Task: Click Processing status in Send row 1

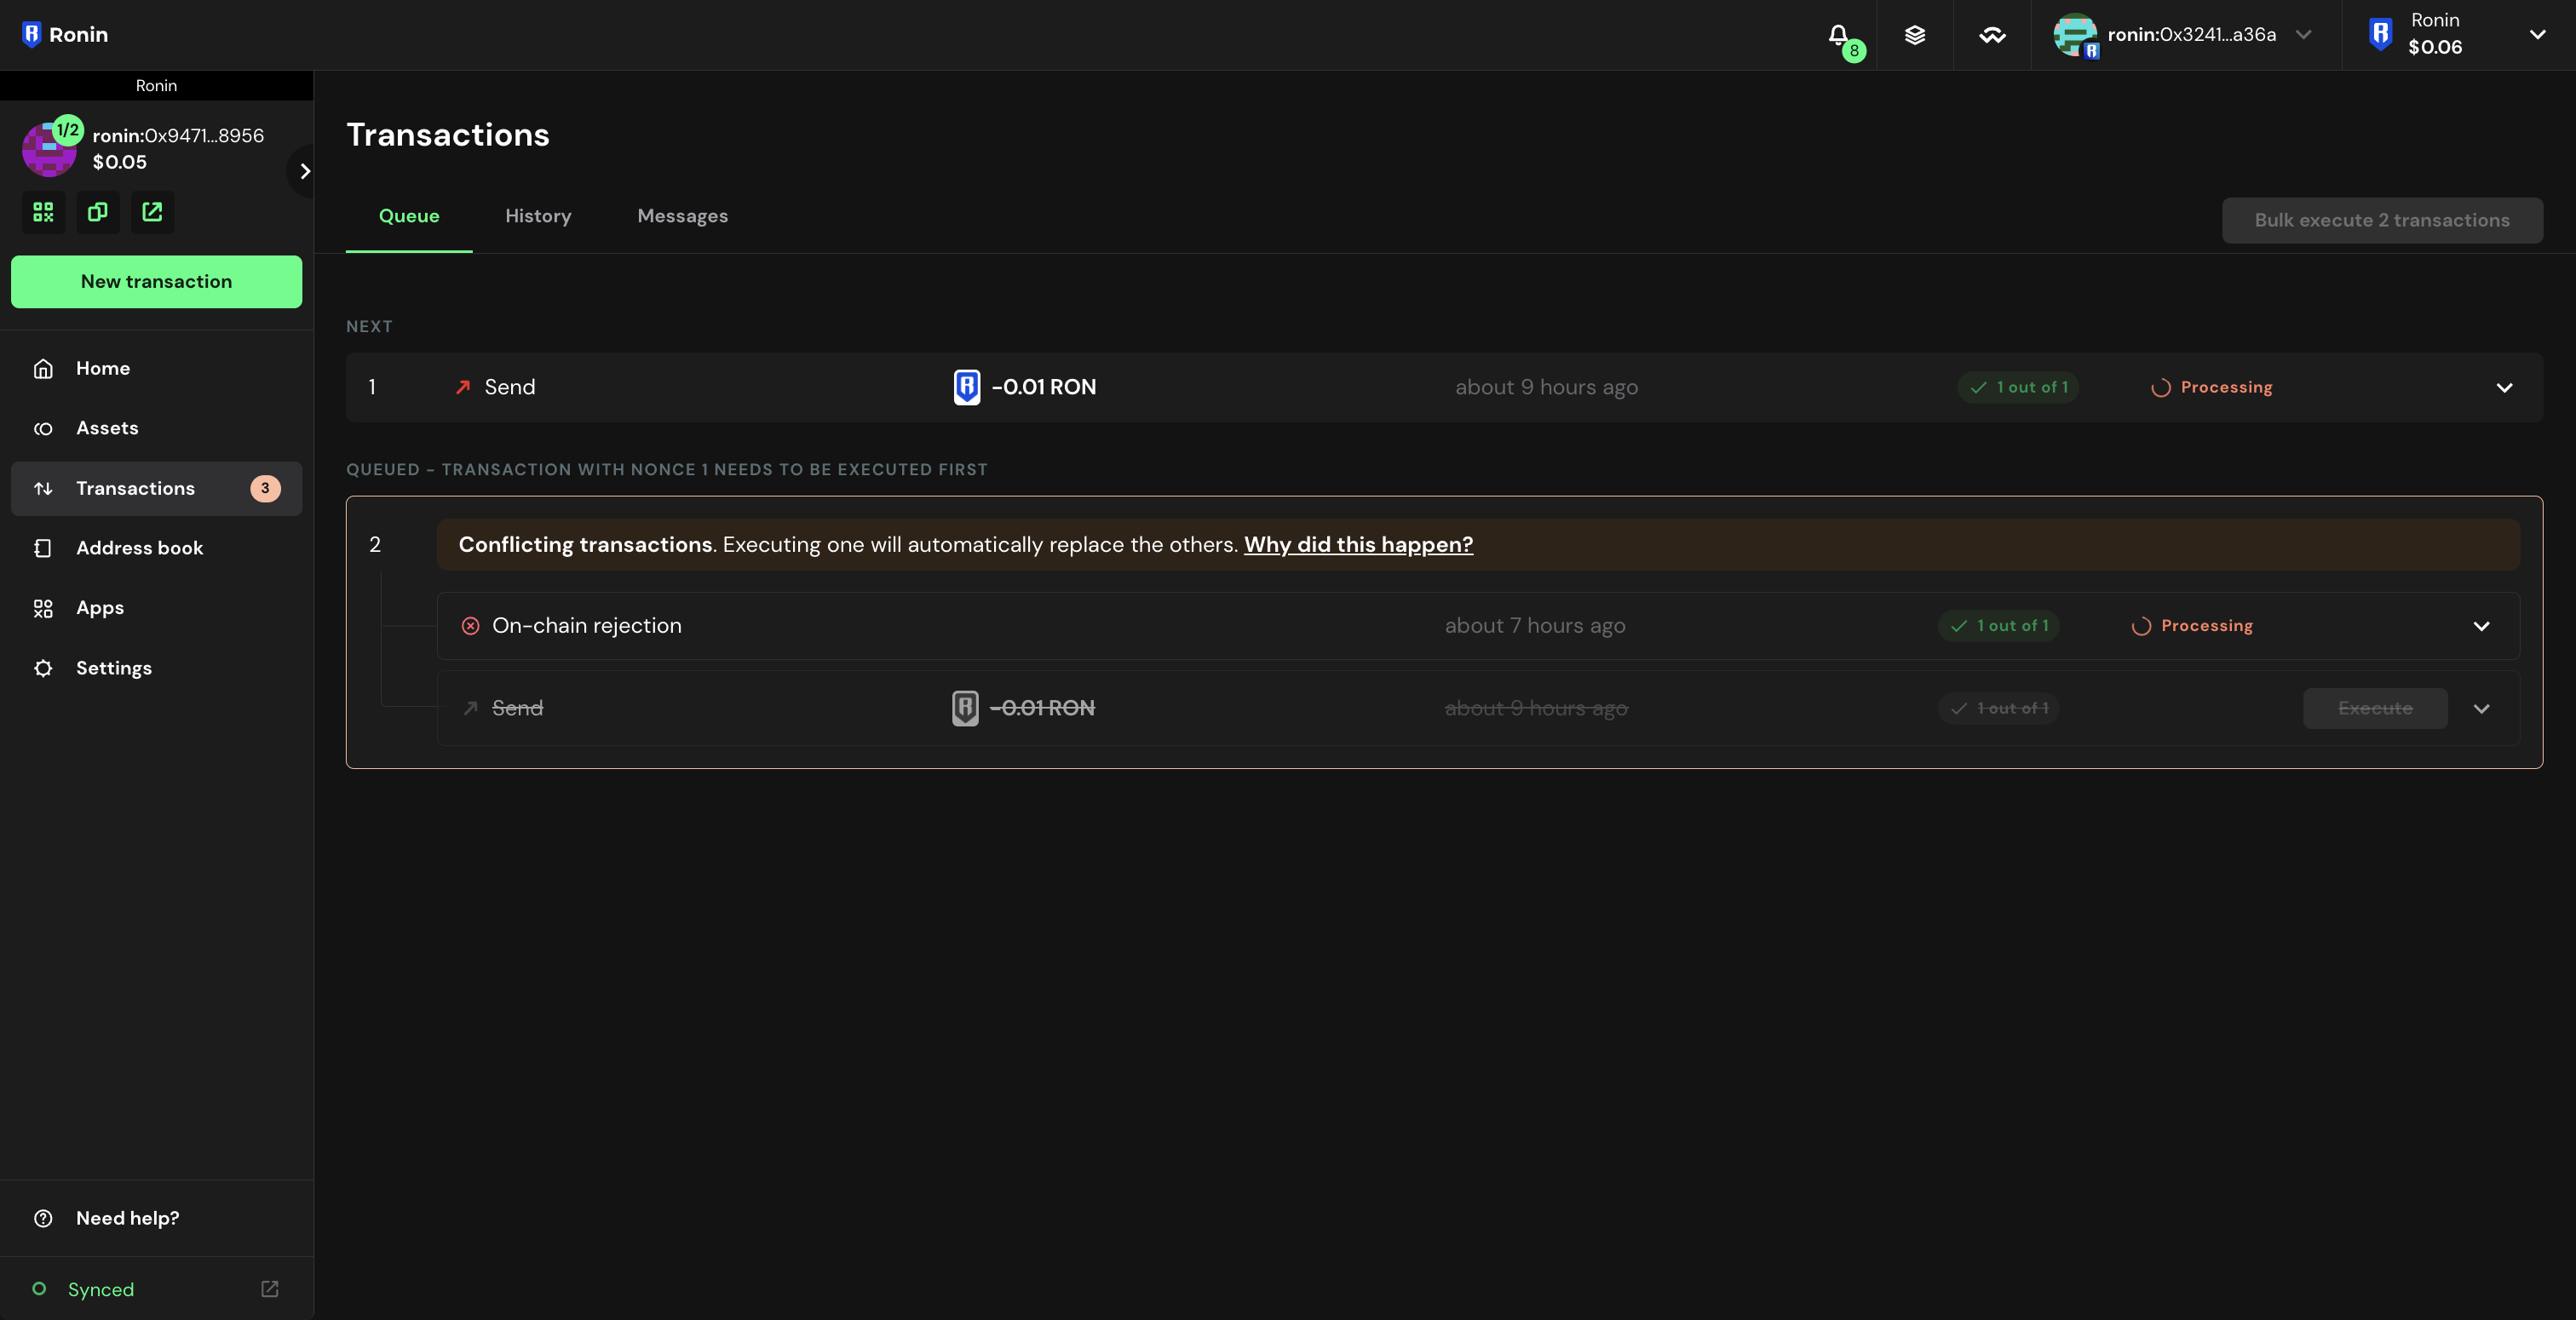Action: click(x=2212, y=387)
